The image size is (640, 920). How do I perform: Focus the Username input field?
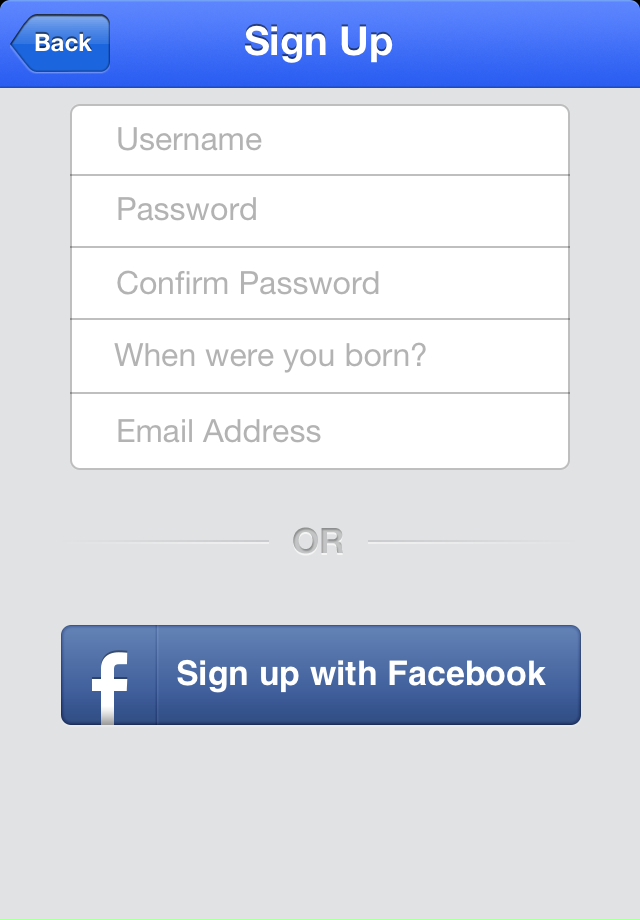(320, 140)
